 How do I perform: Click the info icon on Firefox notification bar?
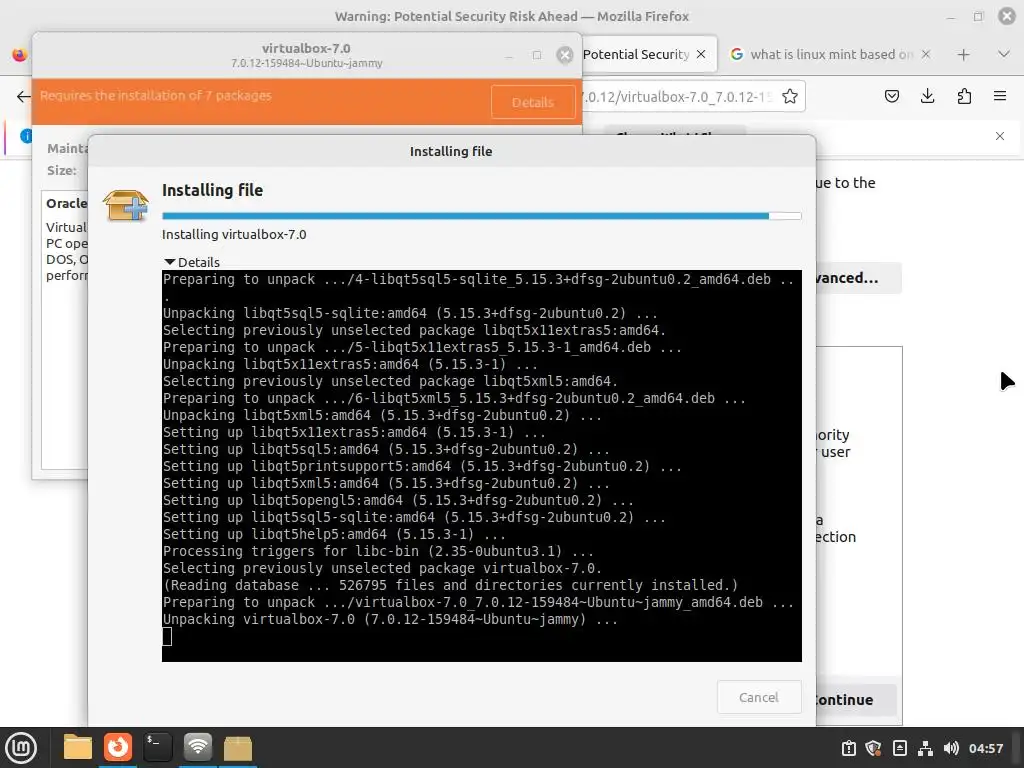coord(26,136)
